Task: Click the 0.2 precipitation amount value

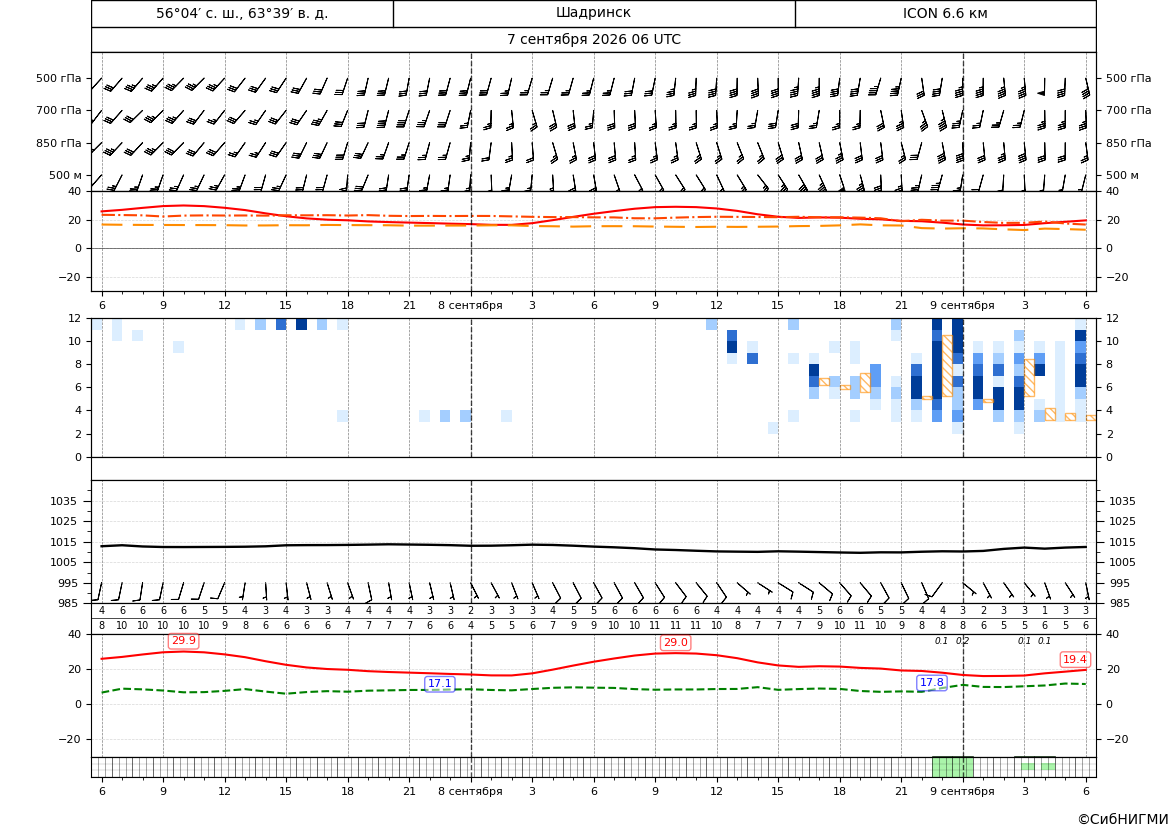Action: (962, 641)
